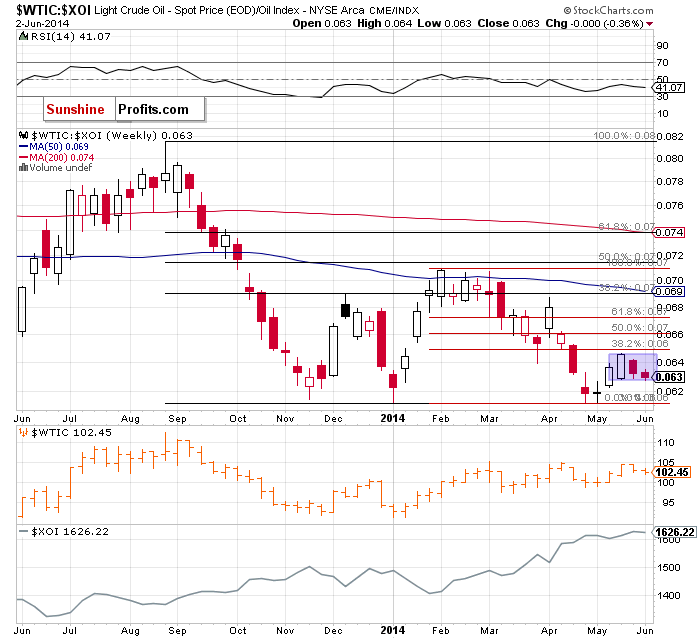This screenshot has width=700, height=639.
Task: Click Nov on the price chart time axis
Action: (285, 419)
